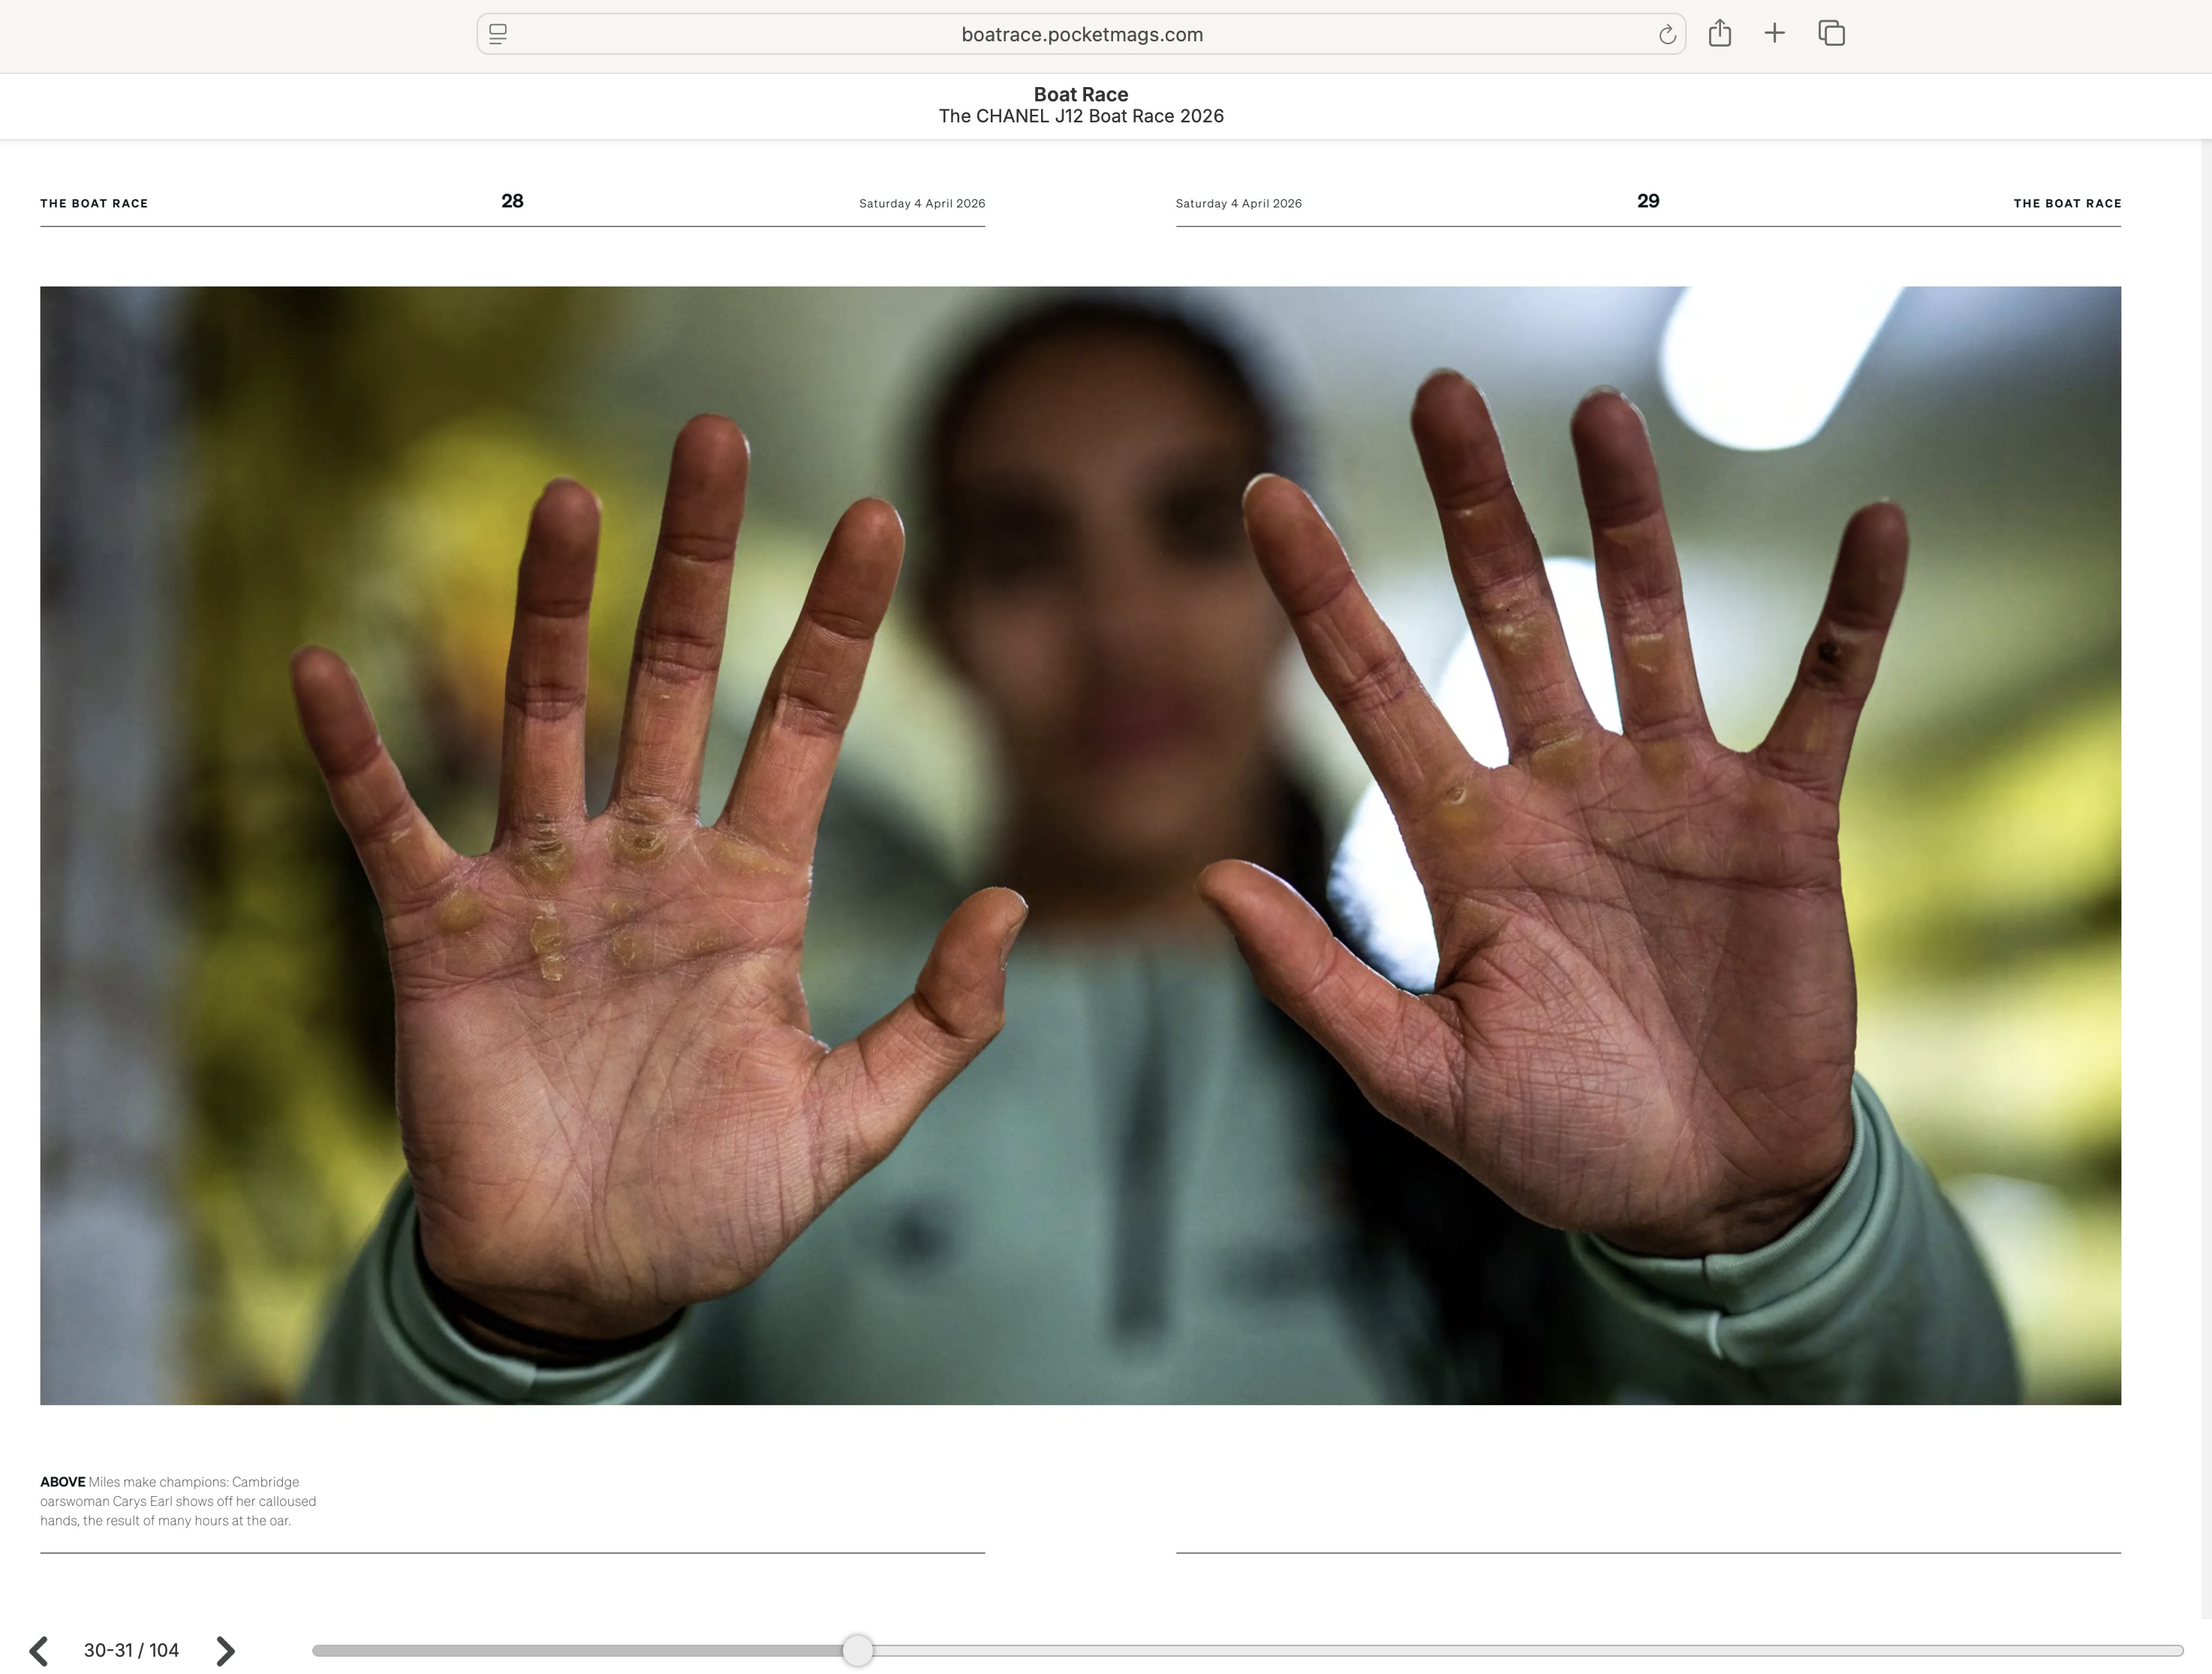This screenshot has height=1674, width=2212.
Task: Click the ABOVE photo caption text
Action: pyautogui.click(x=178, y=1501)
